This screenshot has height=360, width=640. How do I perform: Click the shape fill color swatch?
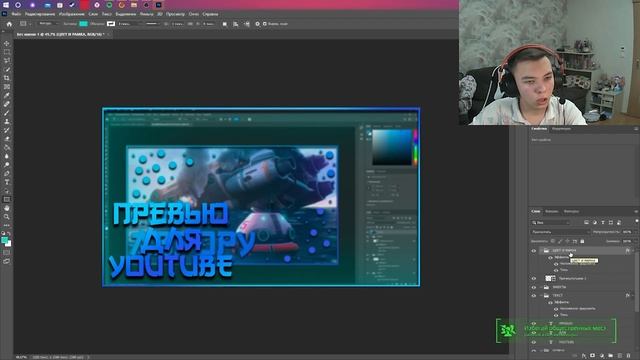[x=83, y=24]
